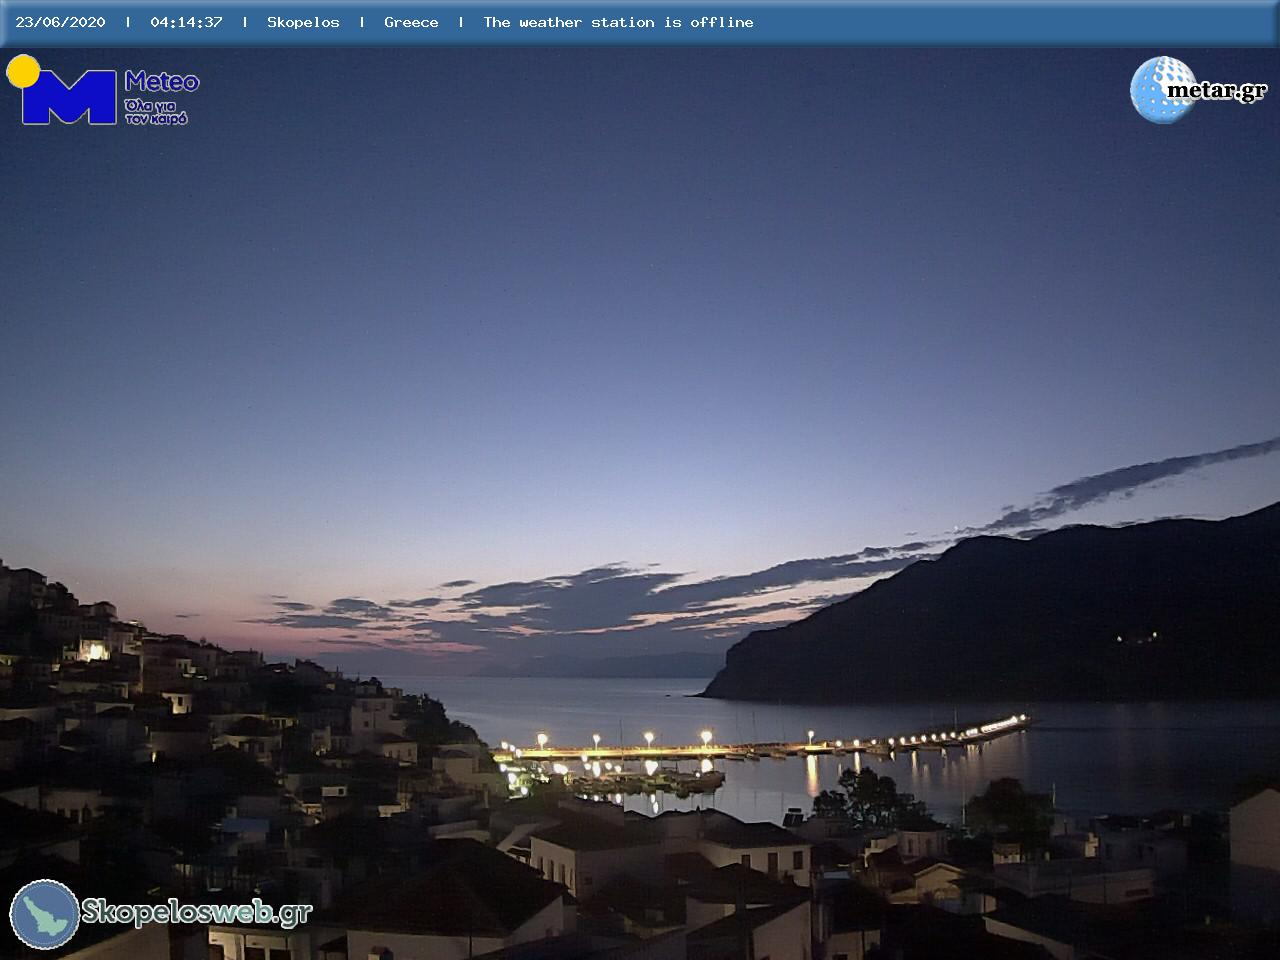
Task: Open the Skopelosweb.gr link text
Action: (x=197, y=912)
